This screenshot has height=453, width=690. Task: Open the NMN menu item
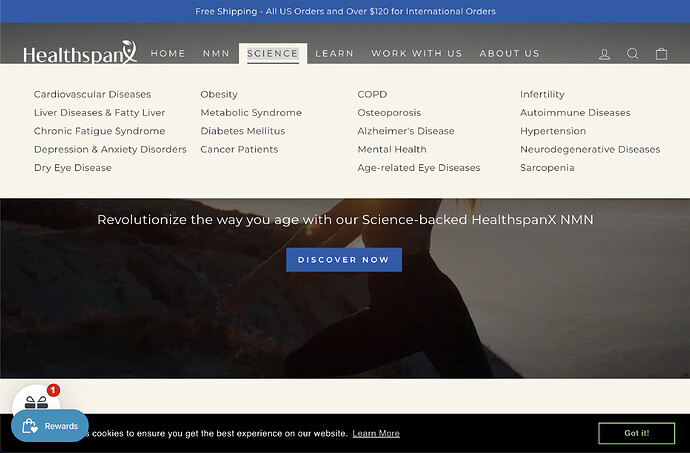(216, 53)
